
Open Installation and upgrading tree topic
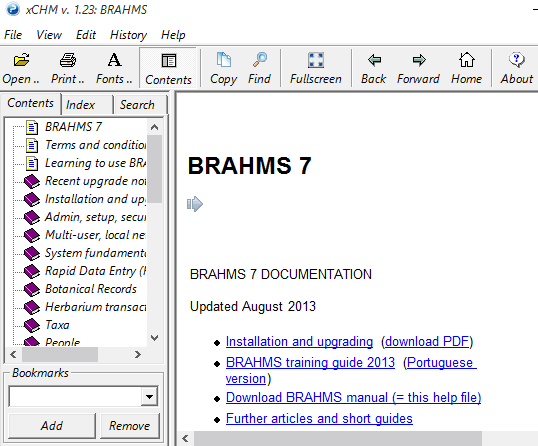tap(95, 199)
